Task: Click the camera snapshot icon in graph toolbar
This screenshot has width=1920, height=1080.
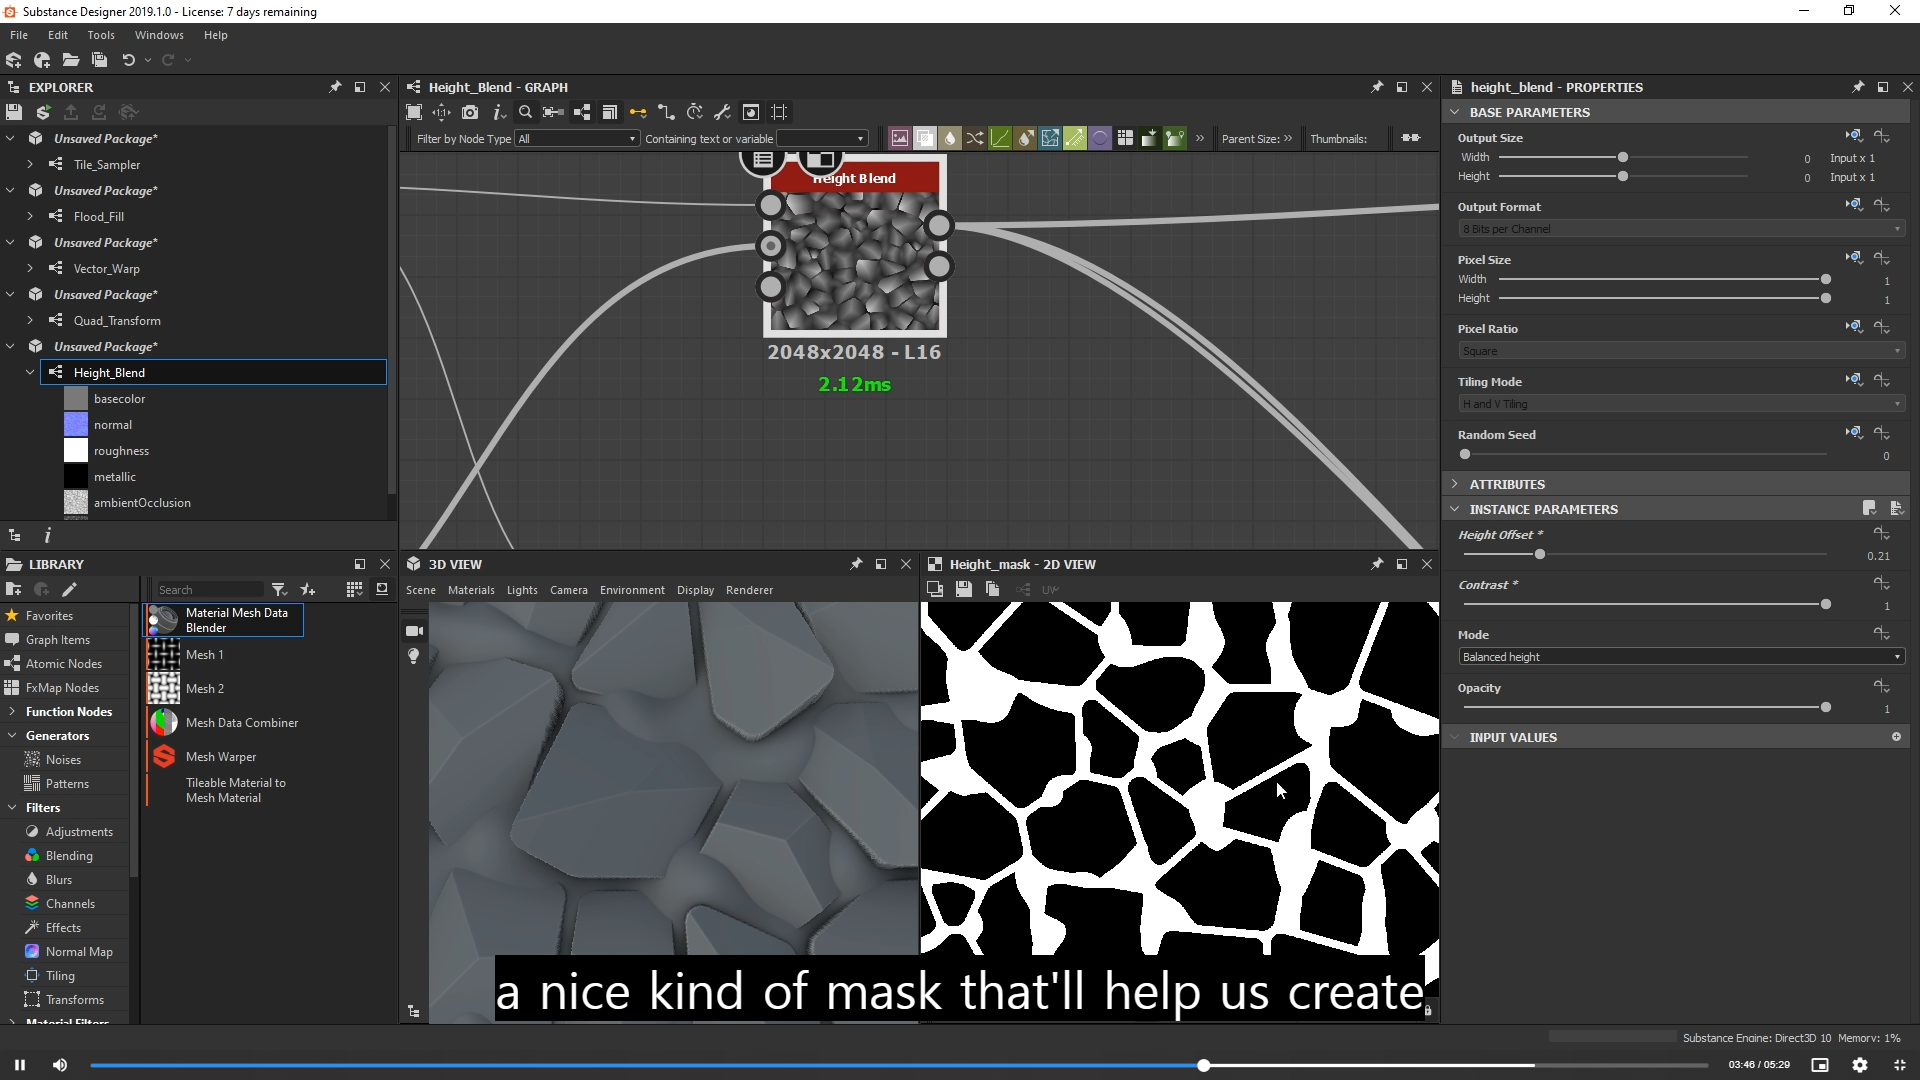Action: click(x=470, y=112)
